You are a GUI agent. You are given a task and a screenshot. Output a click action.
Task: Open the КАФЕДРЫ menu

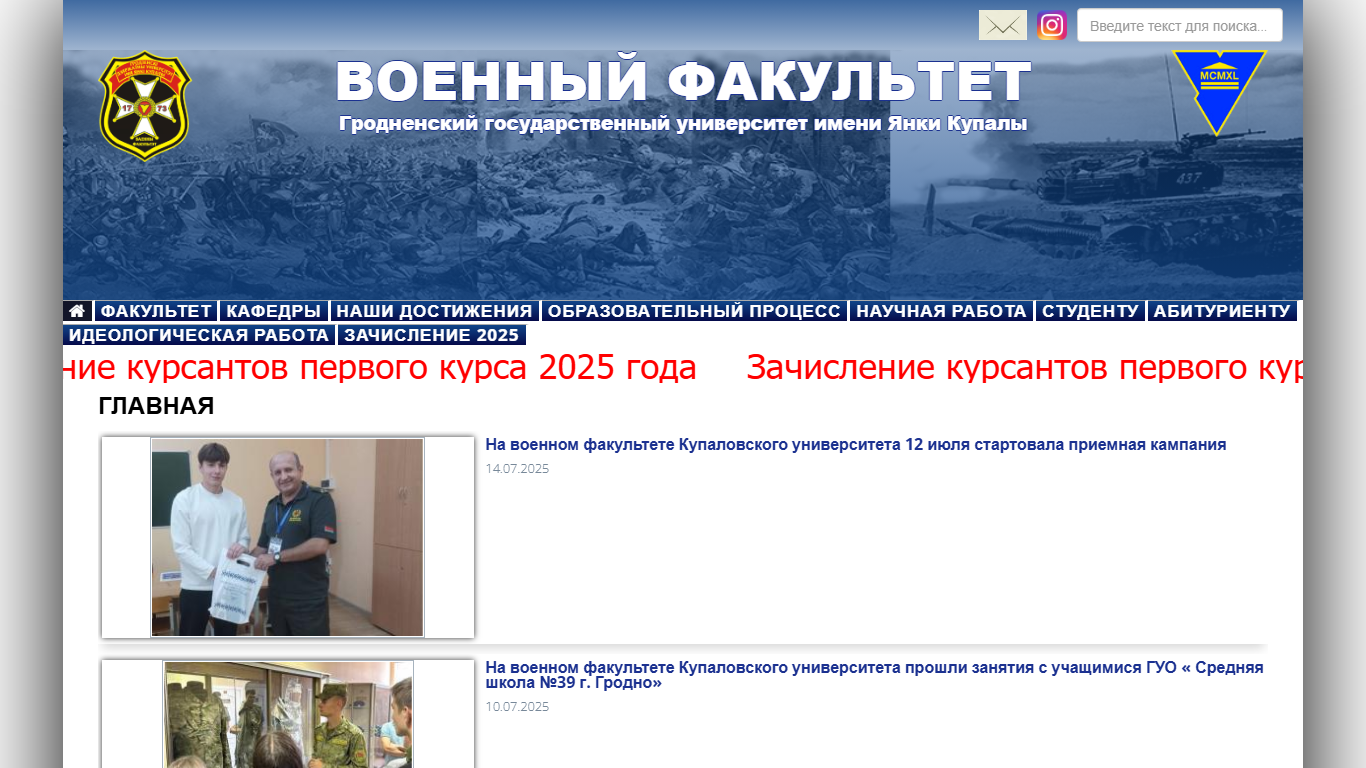[x=274, y=311]
